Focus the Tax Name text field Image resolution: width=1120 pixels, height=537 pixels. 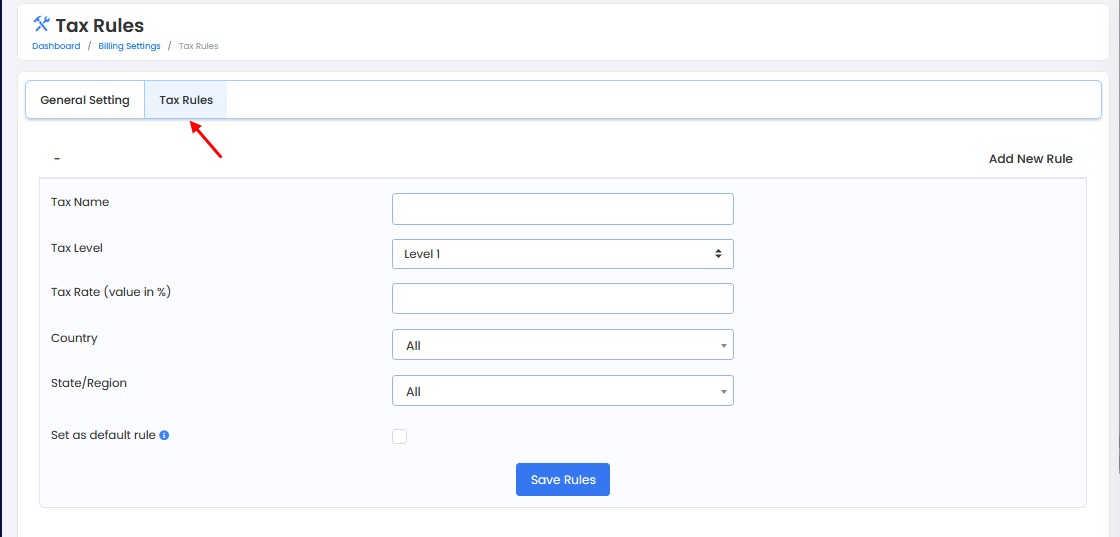(x=562, y=209)
